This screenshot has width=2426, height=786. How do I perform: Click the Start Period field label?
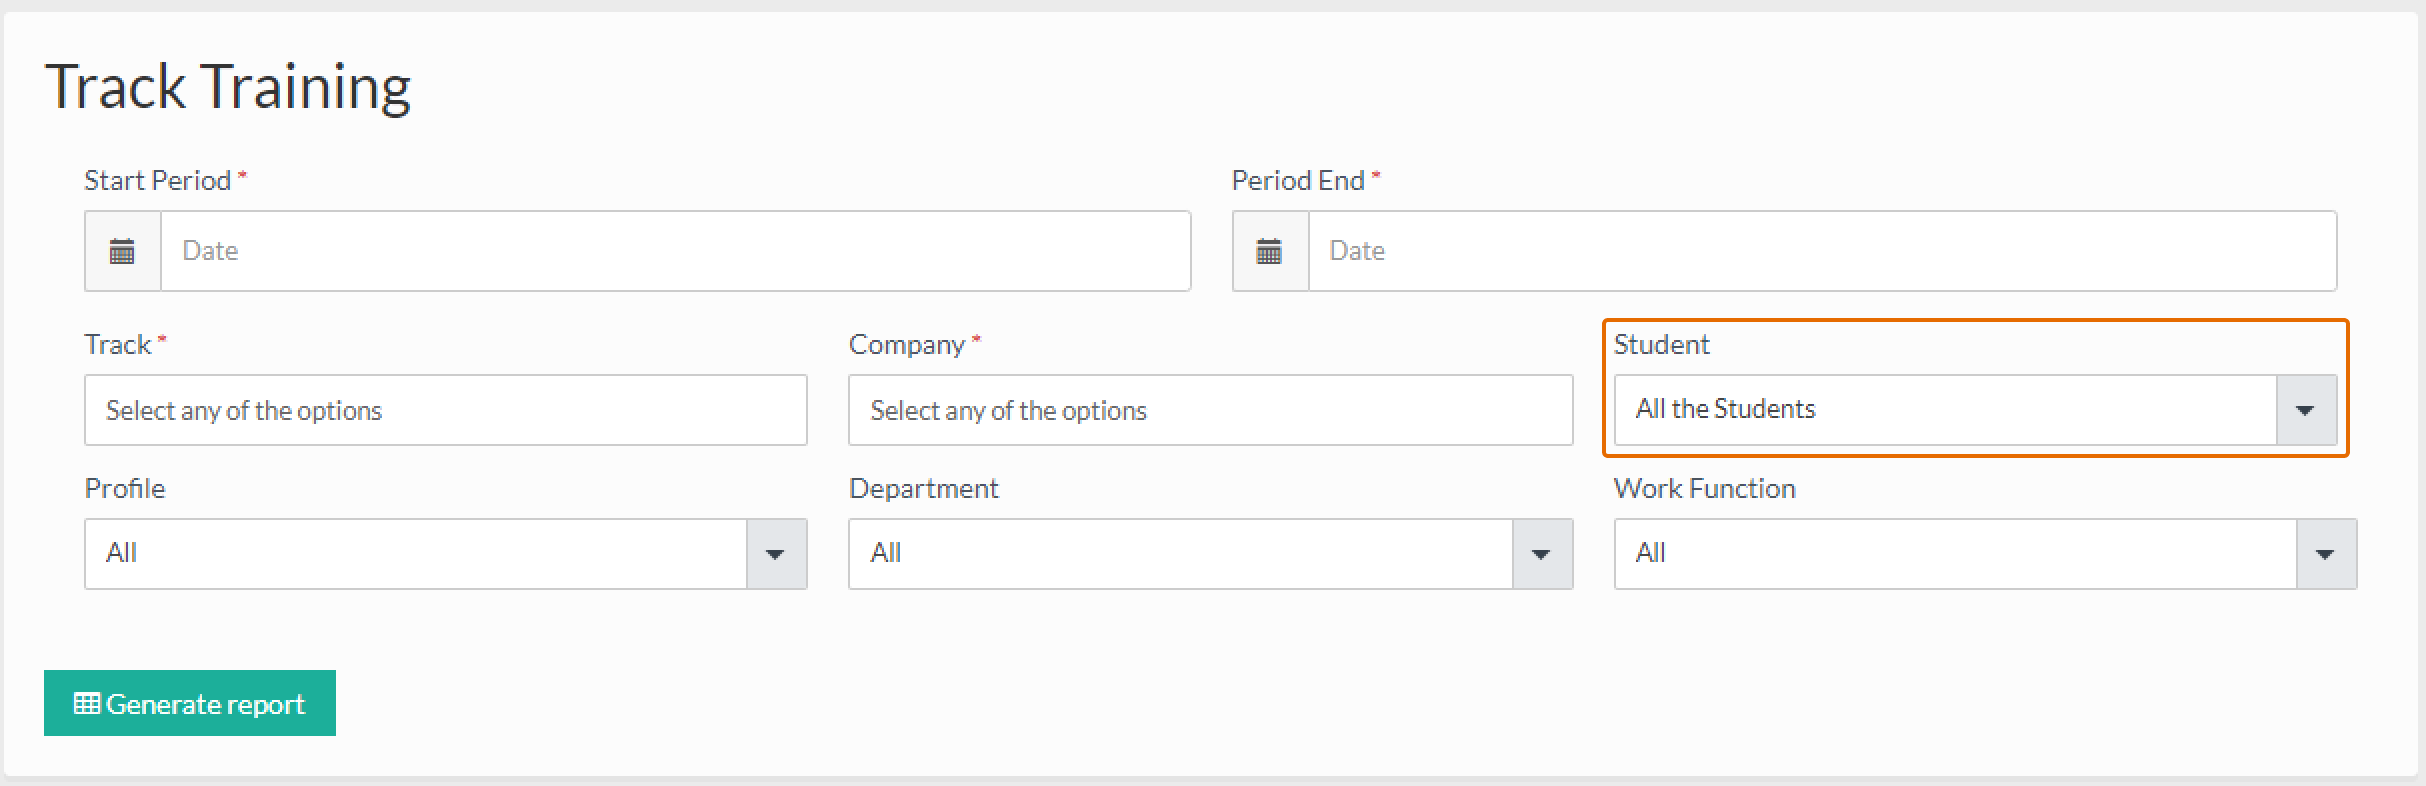158,180
